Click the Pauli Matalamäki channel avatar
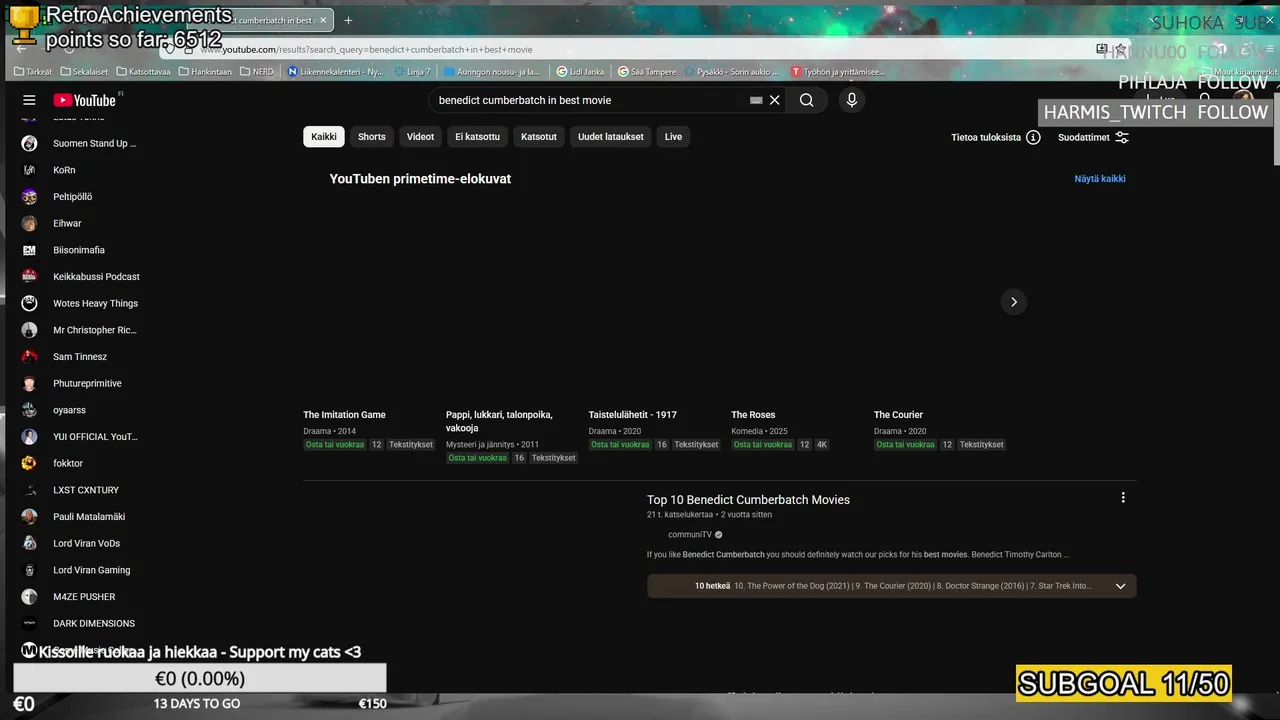Viewport: 1280px width, 720px height. [x=30, y=517]
